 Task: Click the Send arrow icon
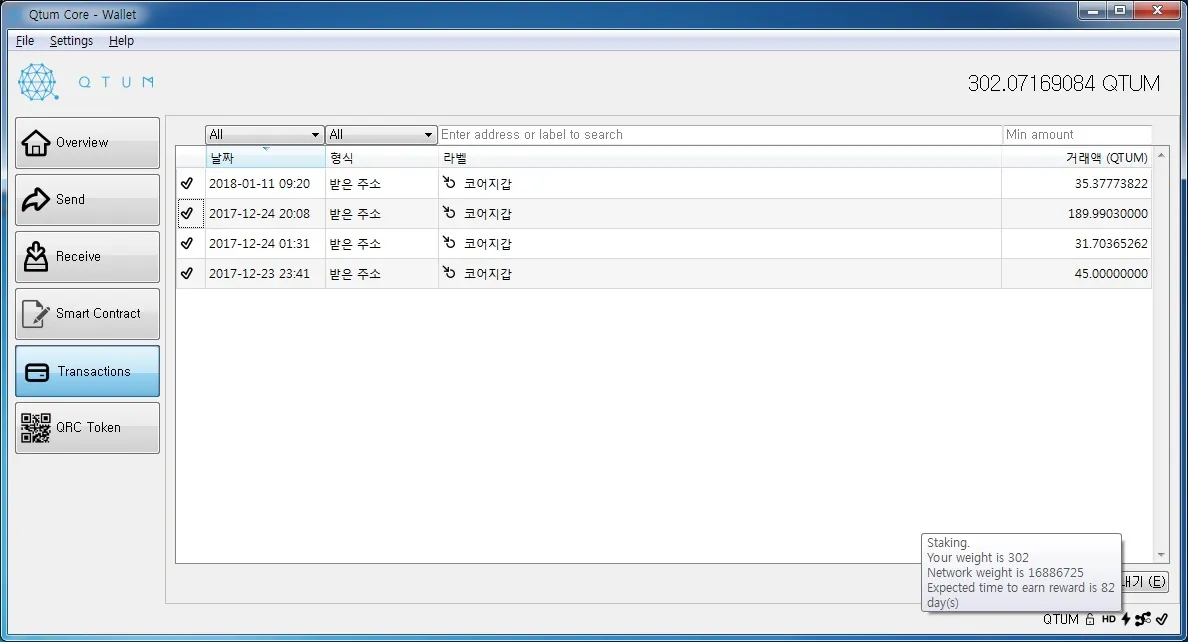(36, 199)
